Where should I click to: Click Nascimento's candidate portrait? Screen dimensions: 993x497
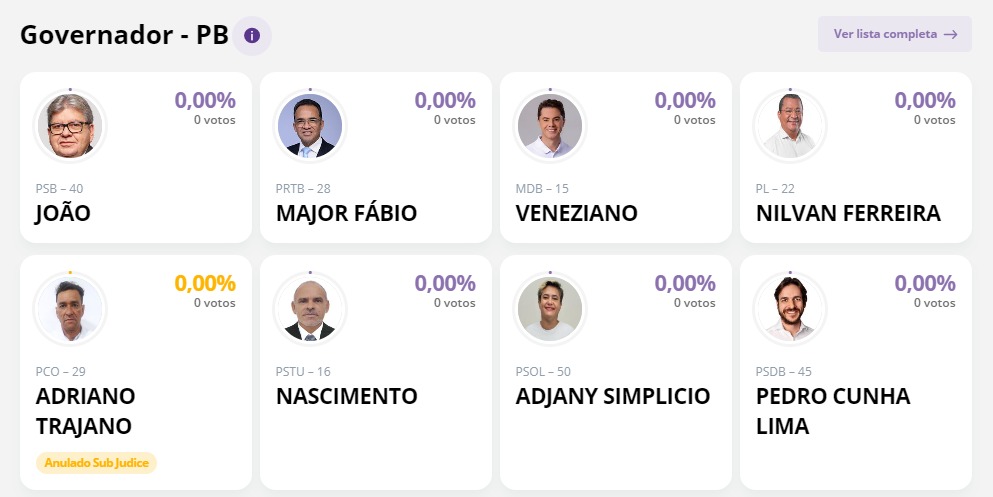[310, 308]
